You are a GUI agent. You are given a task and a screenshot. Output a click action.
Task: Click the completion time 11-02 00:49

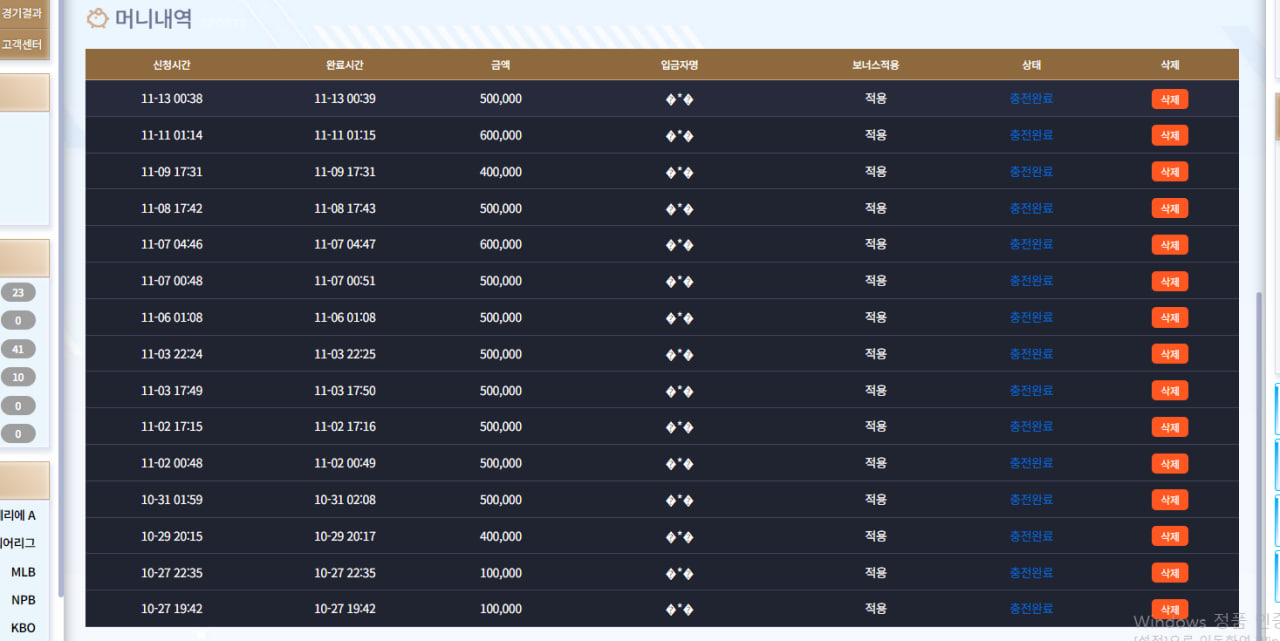coord(345,463)
